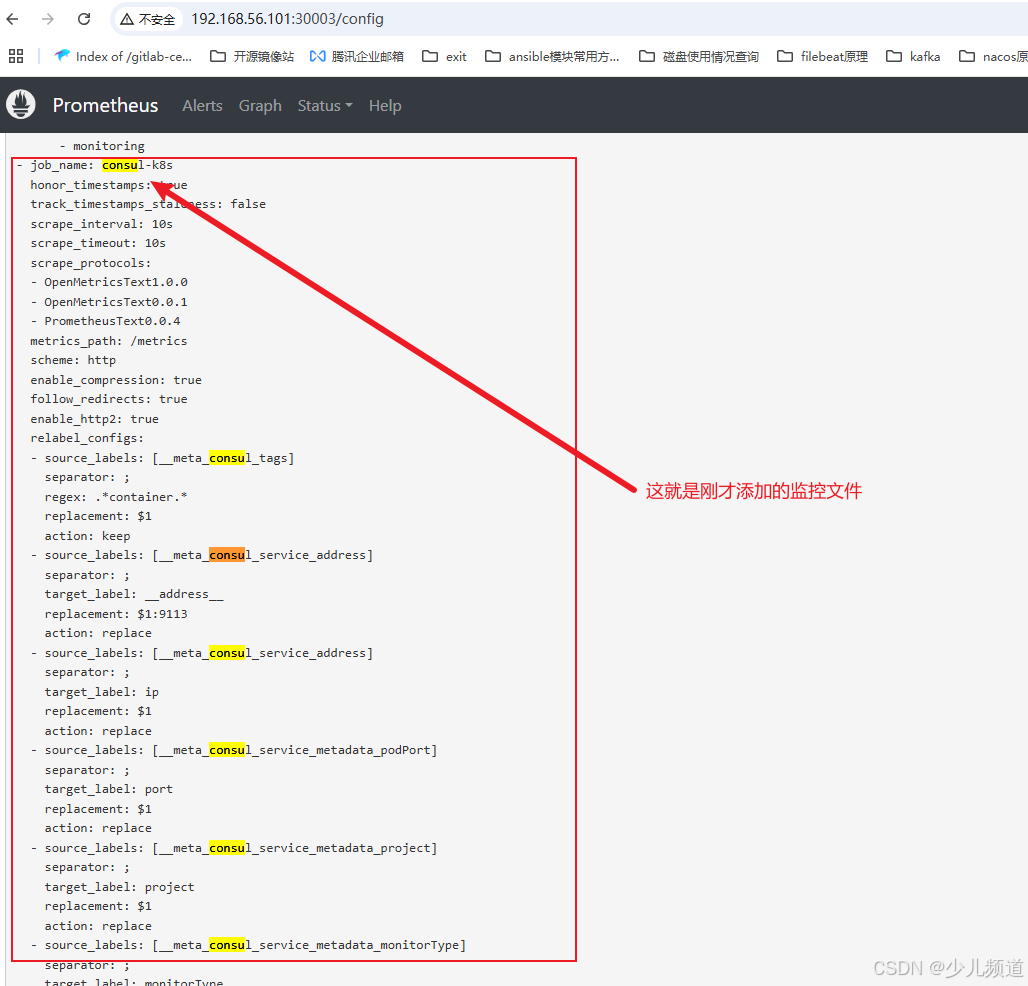This screenshot has height=986, width=1028.
Task: Click the target_label: __address__ line
Action: (x=134, y=595)
